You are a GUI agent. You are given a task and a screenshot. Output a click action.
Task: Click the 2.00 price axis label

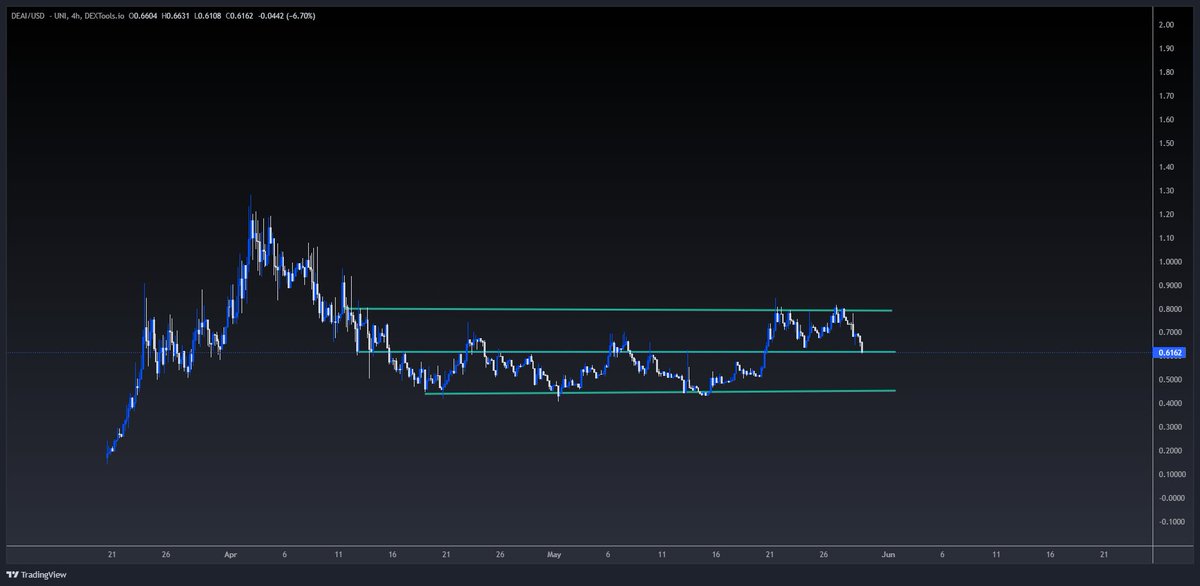1166,25
